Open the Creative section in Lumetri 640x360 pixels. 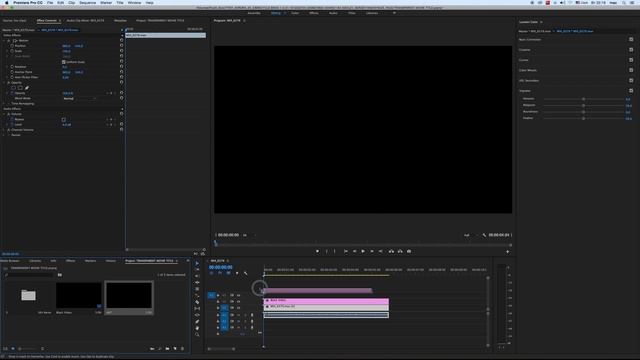click(524, 50)
